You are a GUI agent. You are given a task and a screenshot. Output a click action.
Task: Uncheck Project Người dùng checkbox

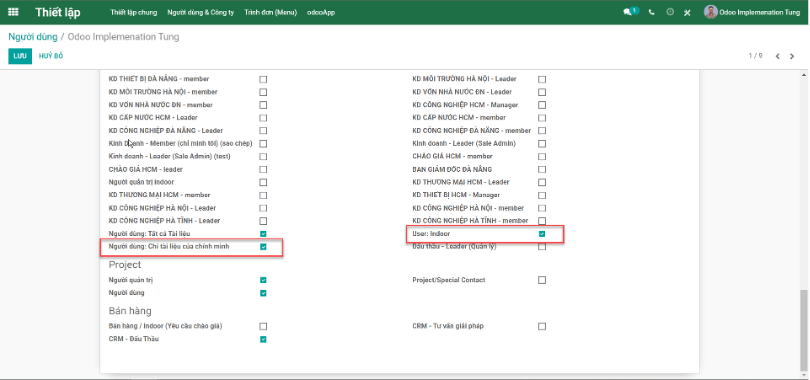[x=263, y=293]
